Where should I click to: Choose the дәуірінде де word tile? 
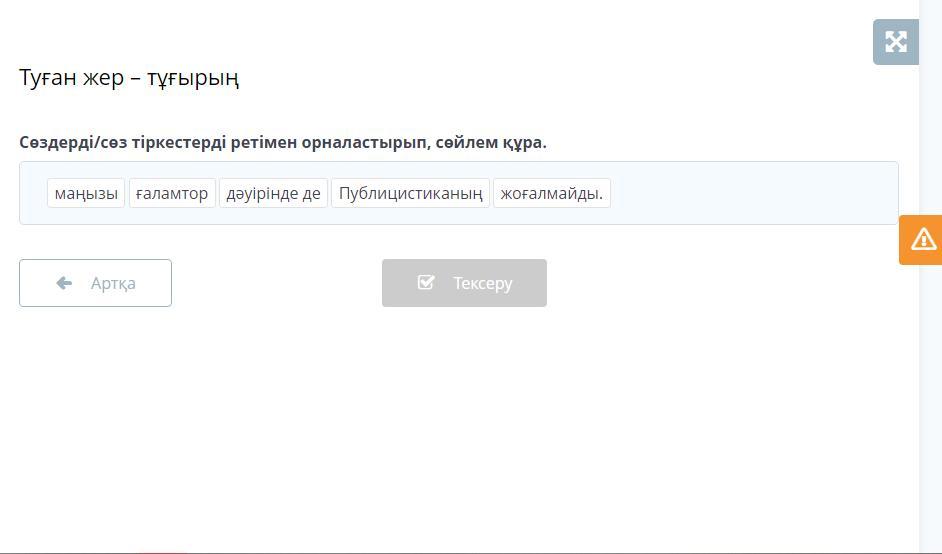[x=273, y=194]
